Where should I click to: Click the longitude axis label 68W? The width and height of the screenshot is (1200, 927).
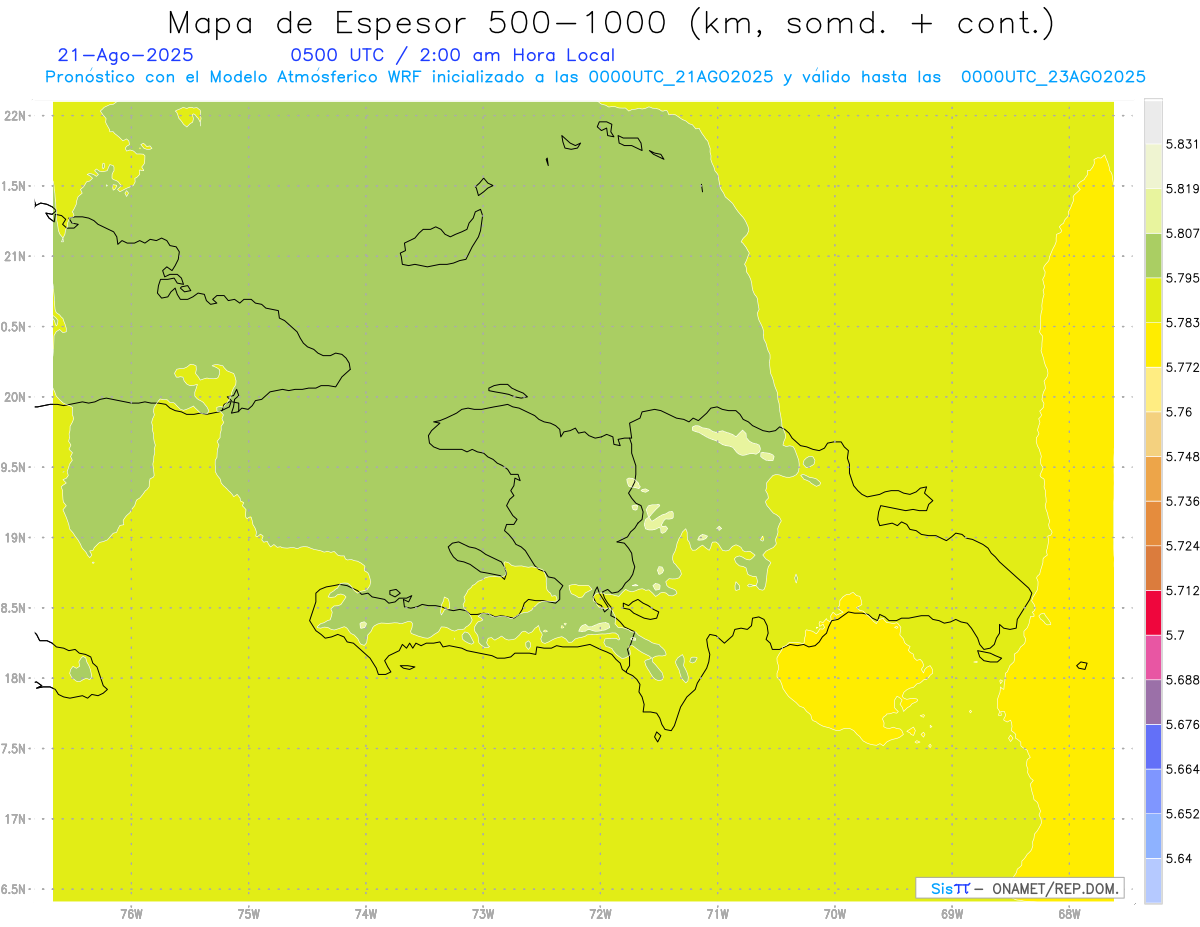[x=1069, y=913]
